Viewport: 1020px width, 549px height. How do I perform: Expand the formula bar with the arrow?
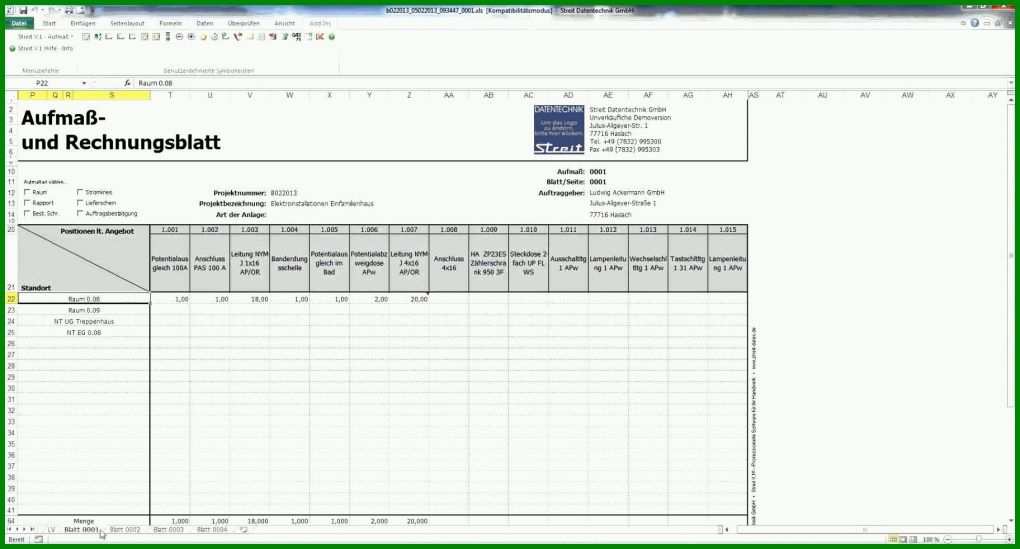coord(1010,83)
